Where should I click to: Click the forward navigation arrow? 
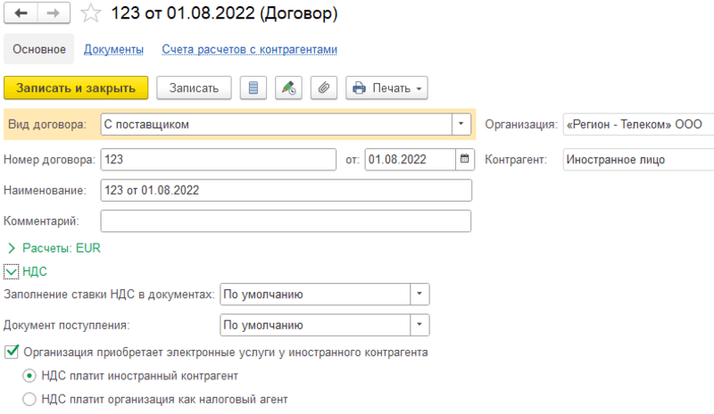54,14
